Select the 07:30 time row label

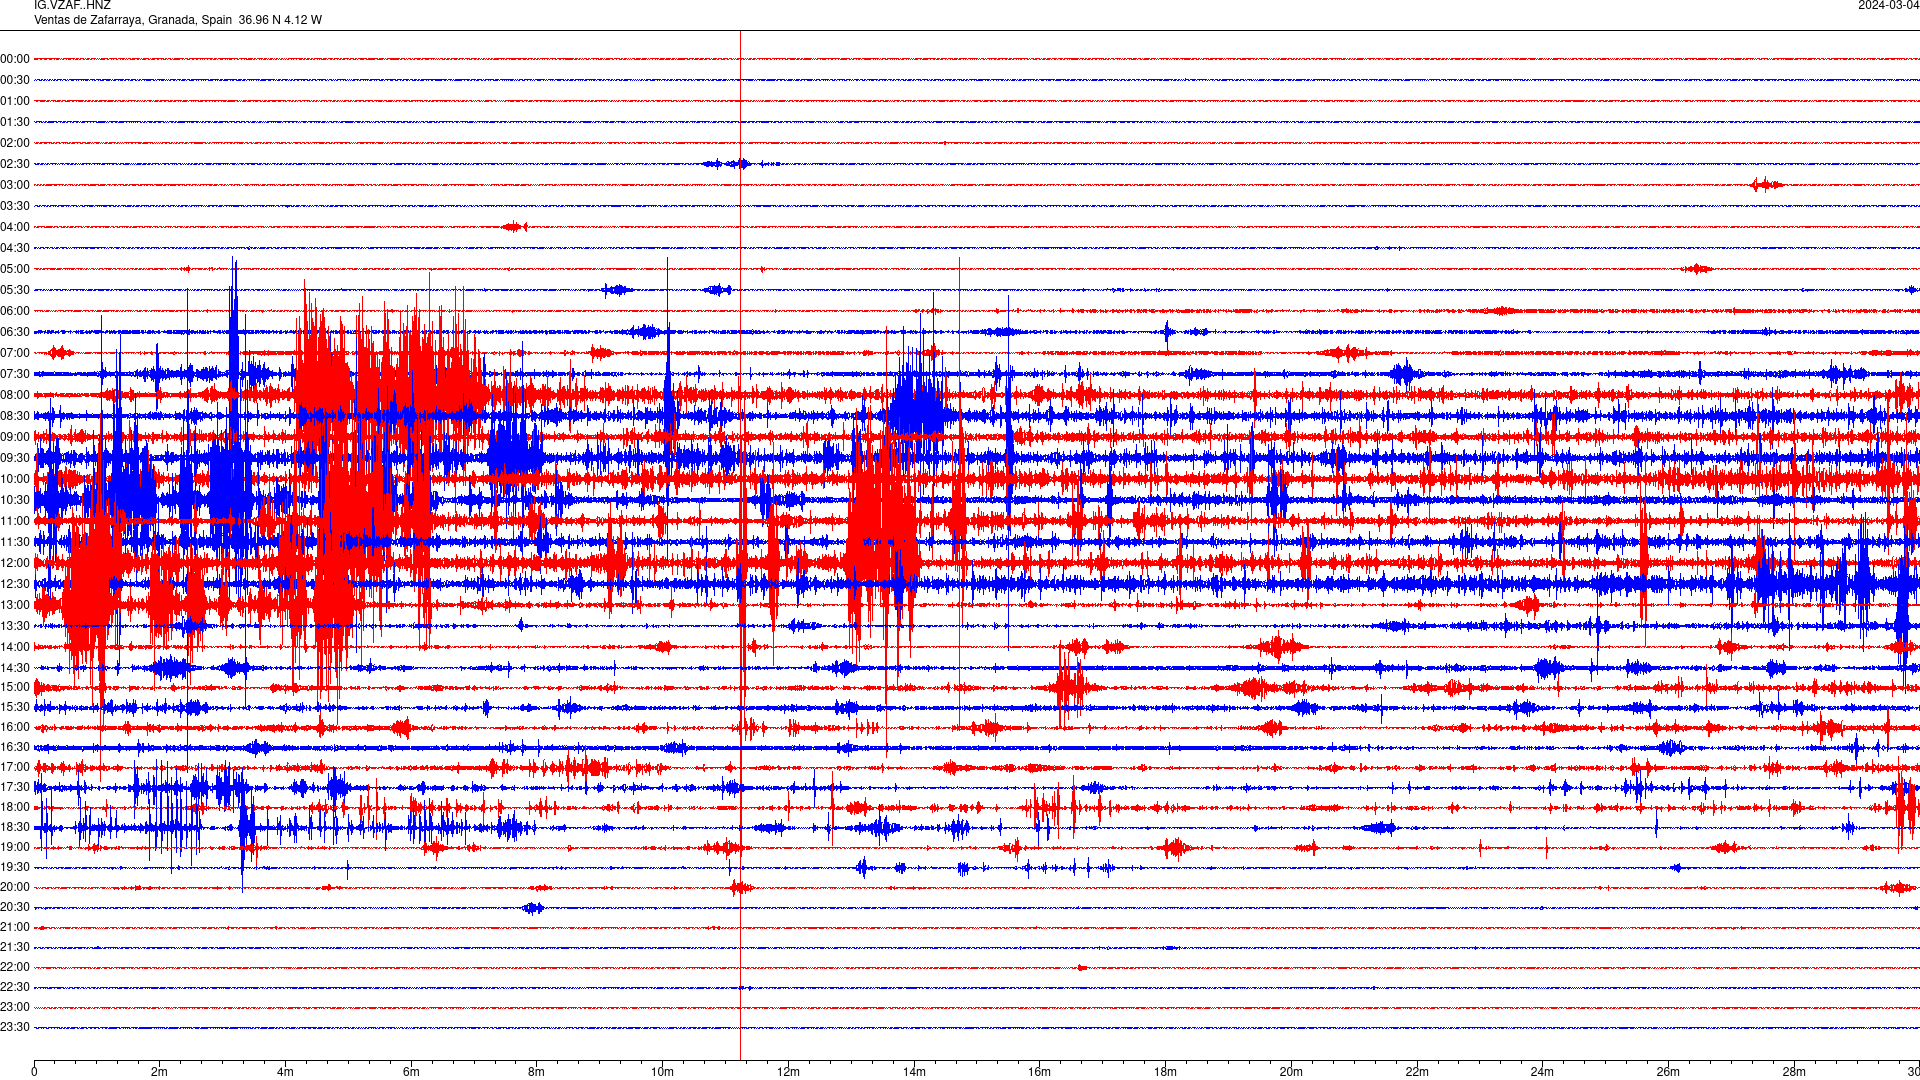point(15,374)
